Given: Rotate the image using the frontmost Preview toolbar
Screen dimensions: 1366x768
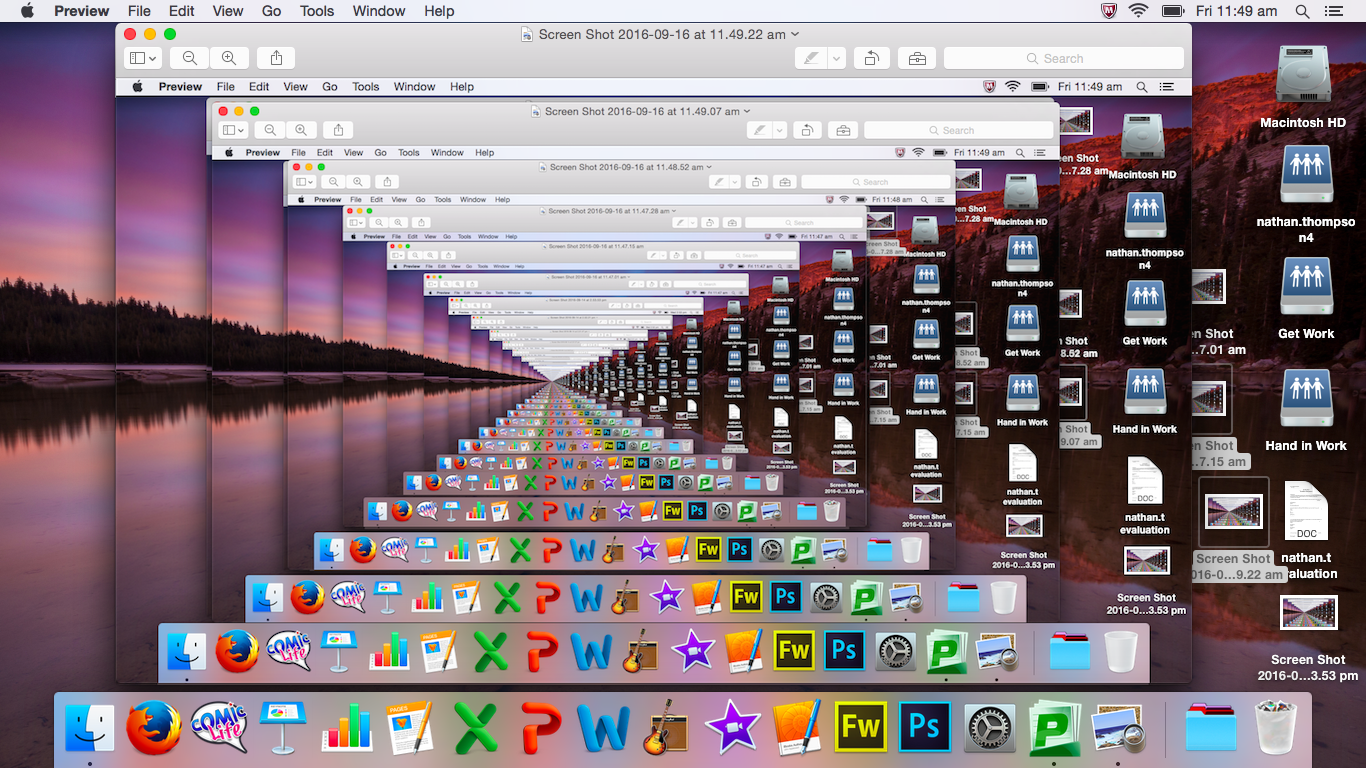Looking at the screenshot, I should pyautogui.click(x=871, y=58).
